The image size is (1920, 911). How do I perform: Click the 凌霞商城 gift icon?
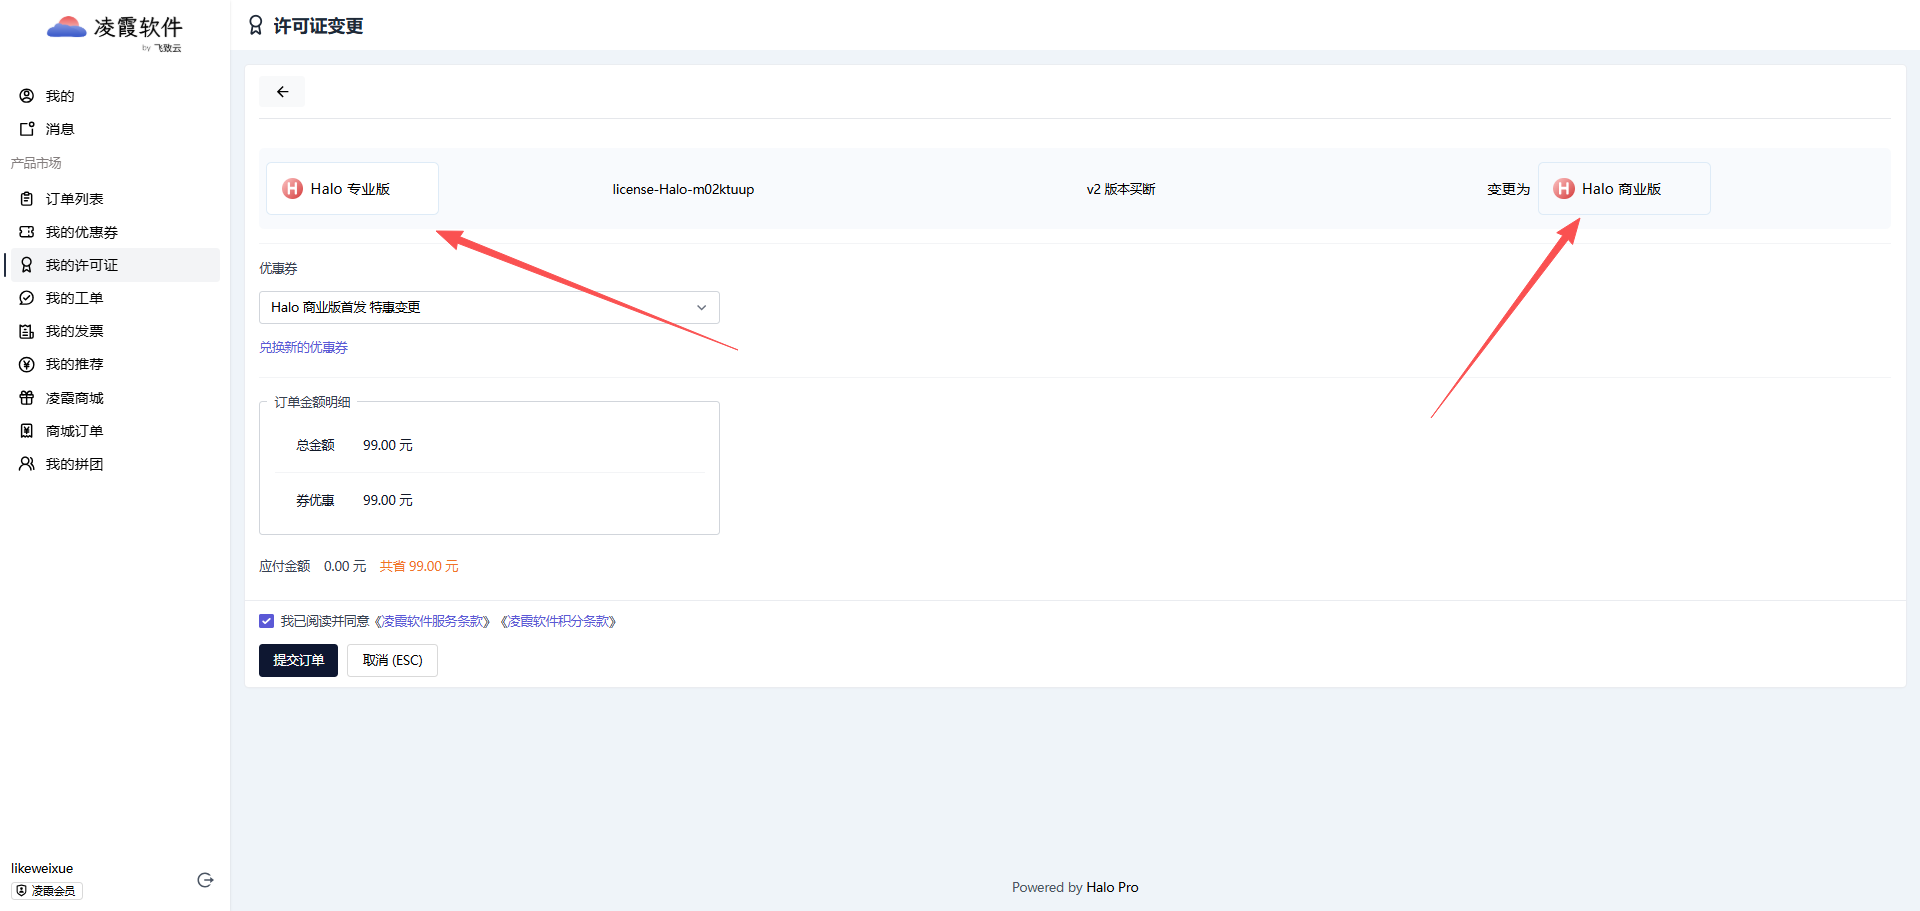(x=27, y=398)
